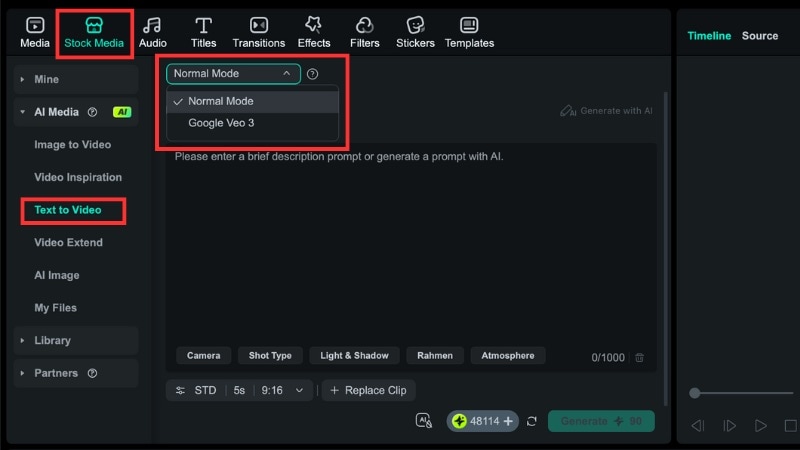Stop the preview playback
This screenshot has height=450, width=800.
pyautogui.click(x=791, y=425)
